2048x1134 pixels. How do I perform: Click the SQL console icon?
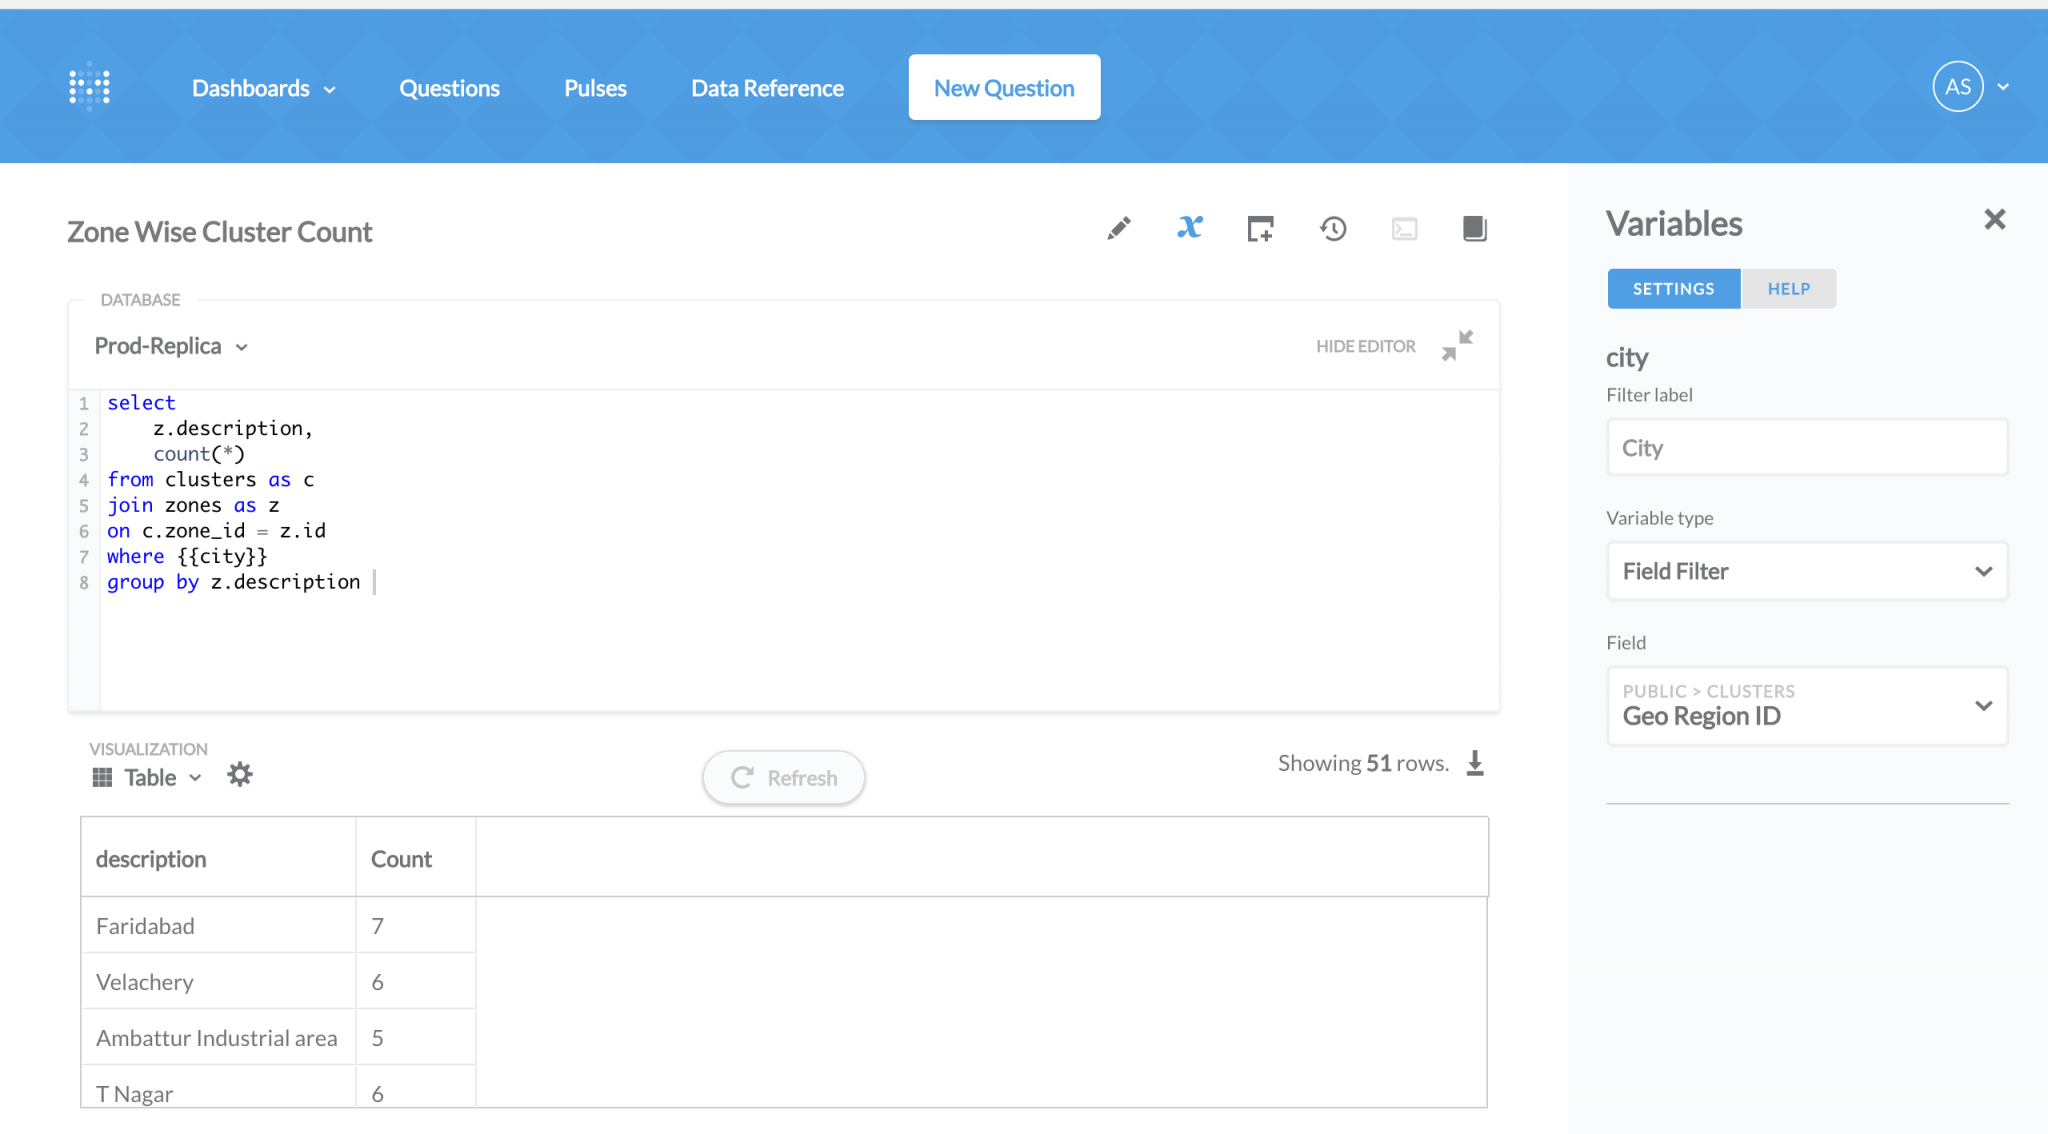point(1405,229)
